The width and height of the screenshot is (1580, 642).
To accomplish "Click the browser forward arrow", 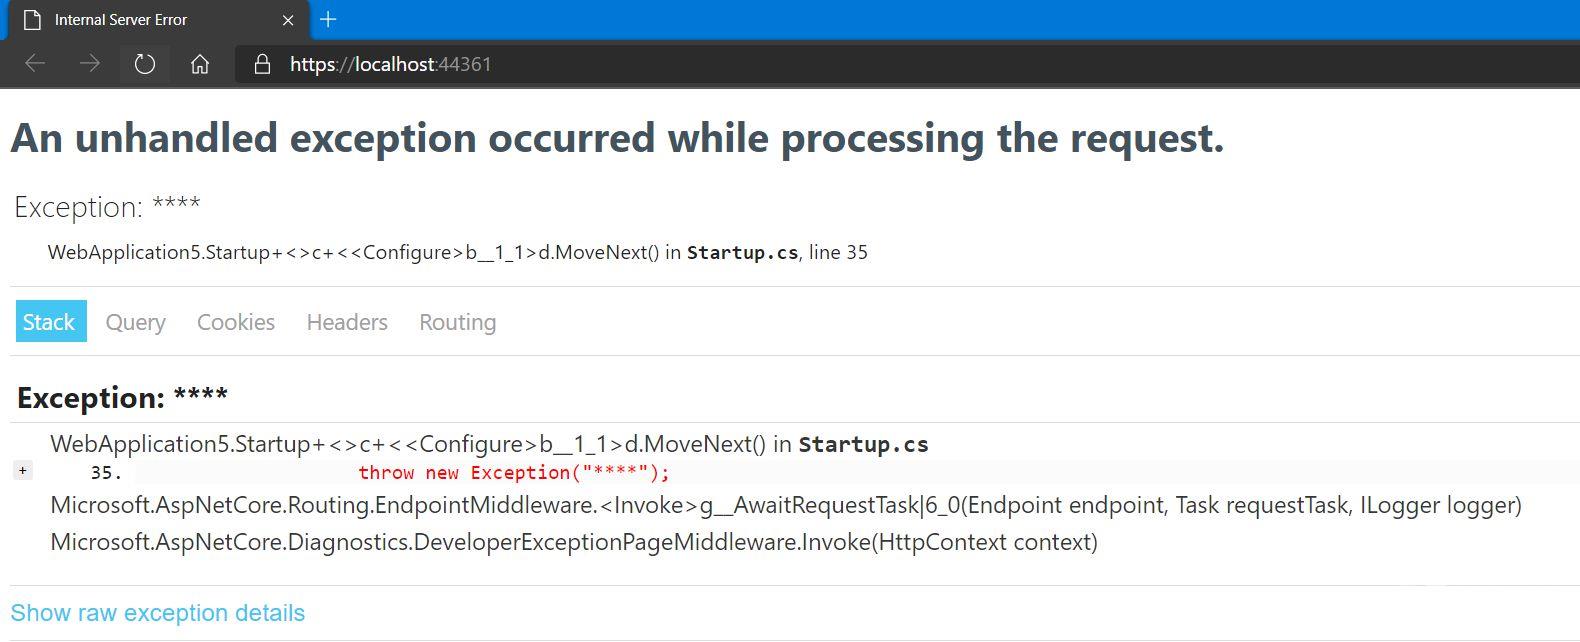I will (x=90, y=64).
